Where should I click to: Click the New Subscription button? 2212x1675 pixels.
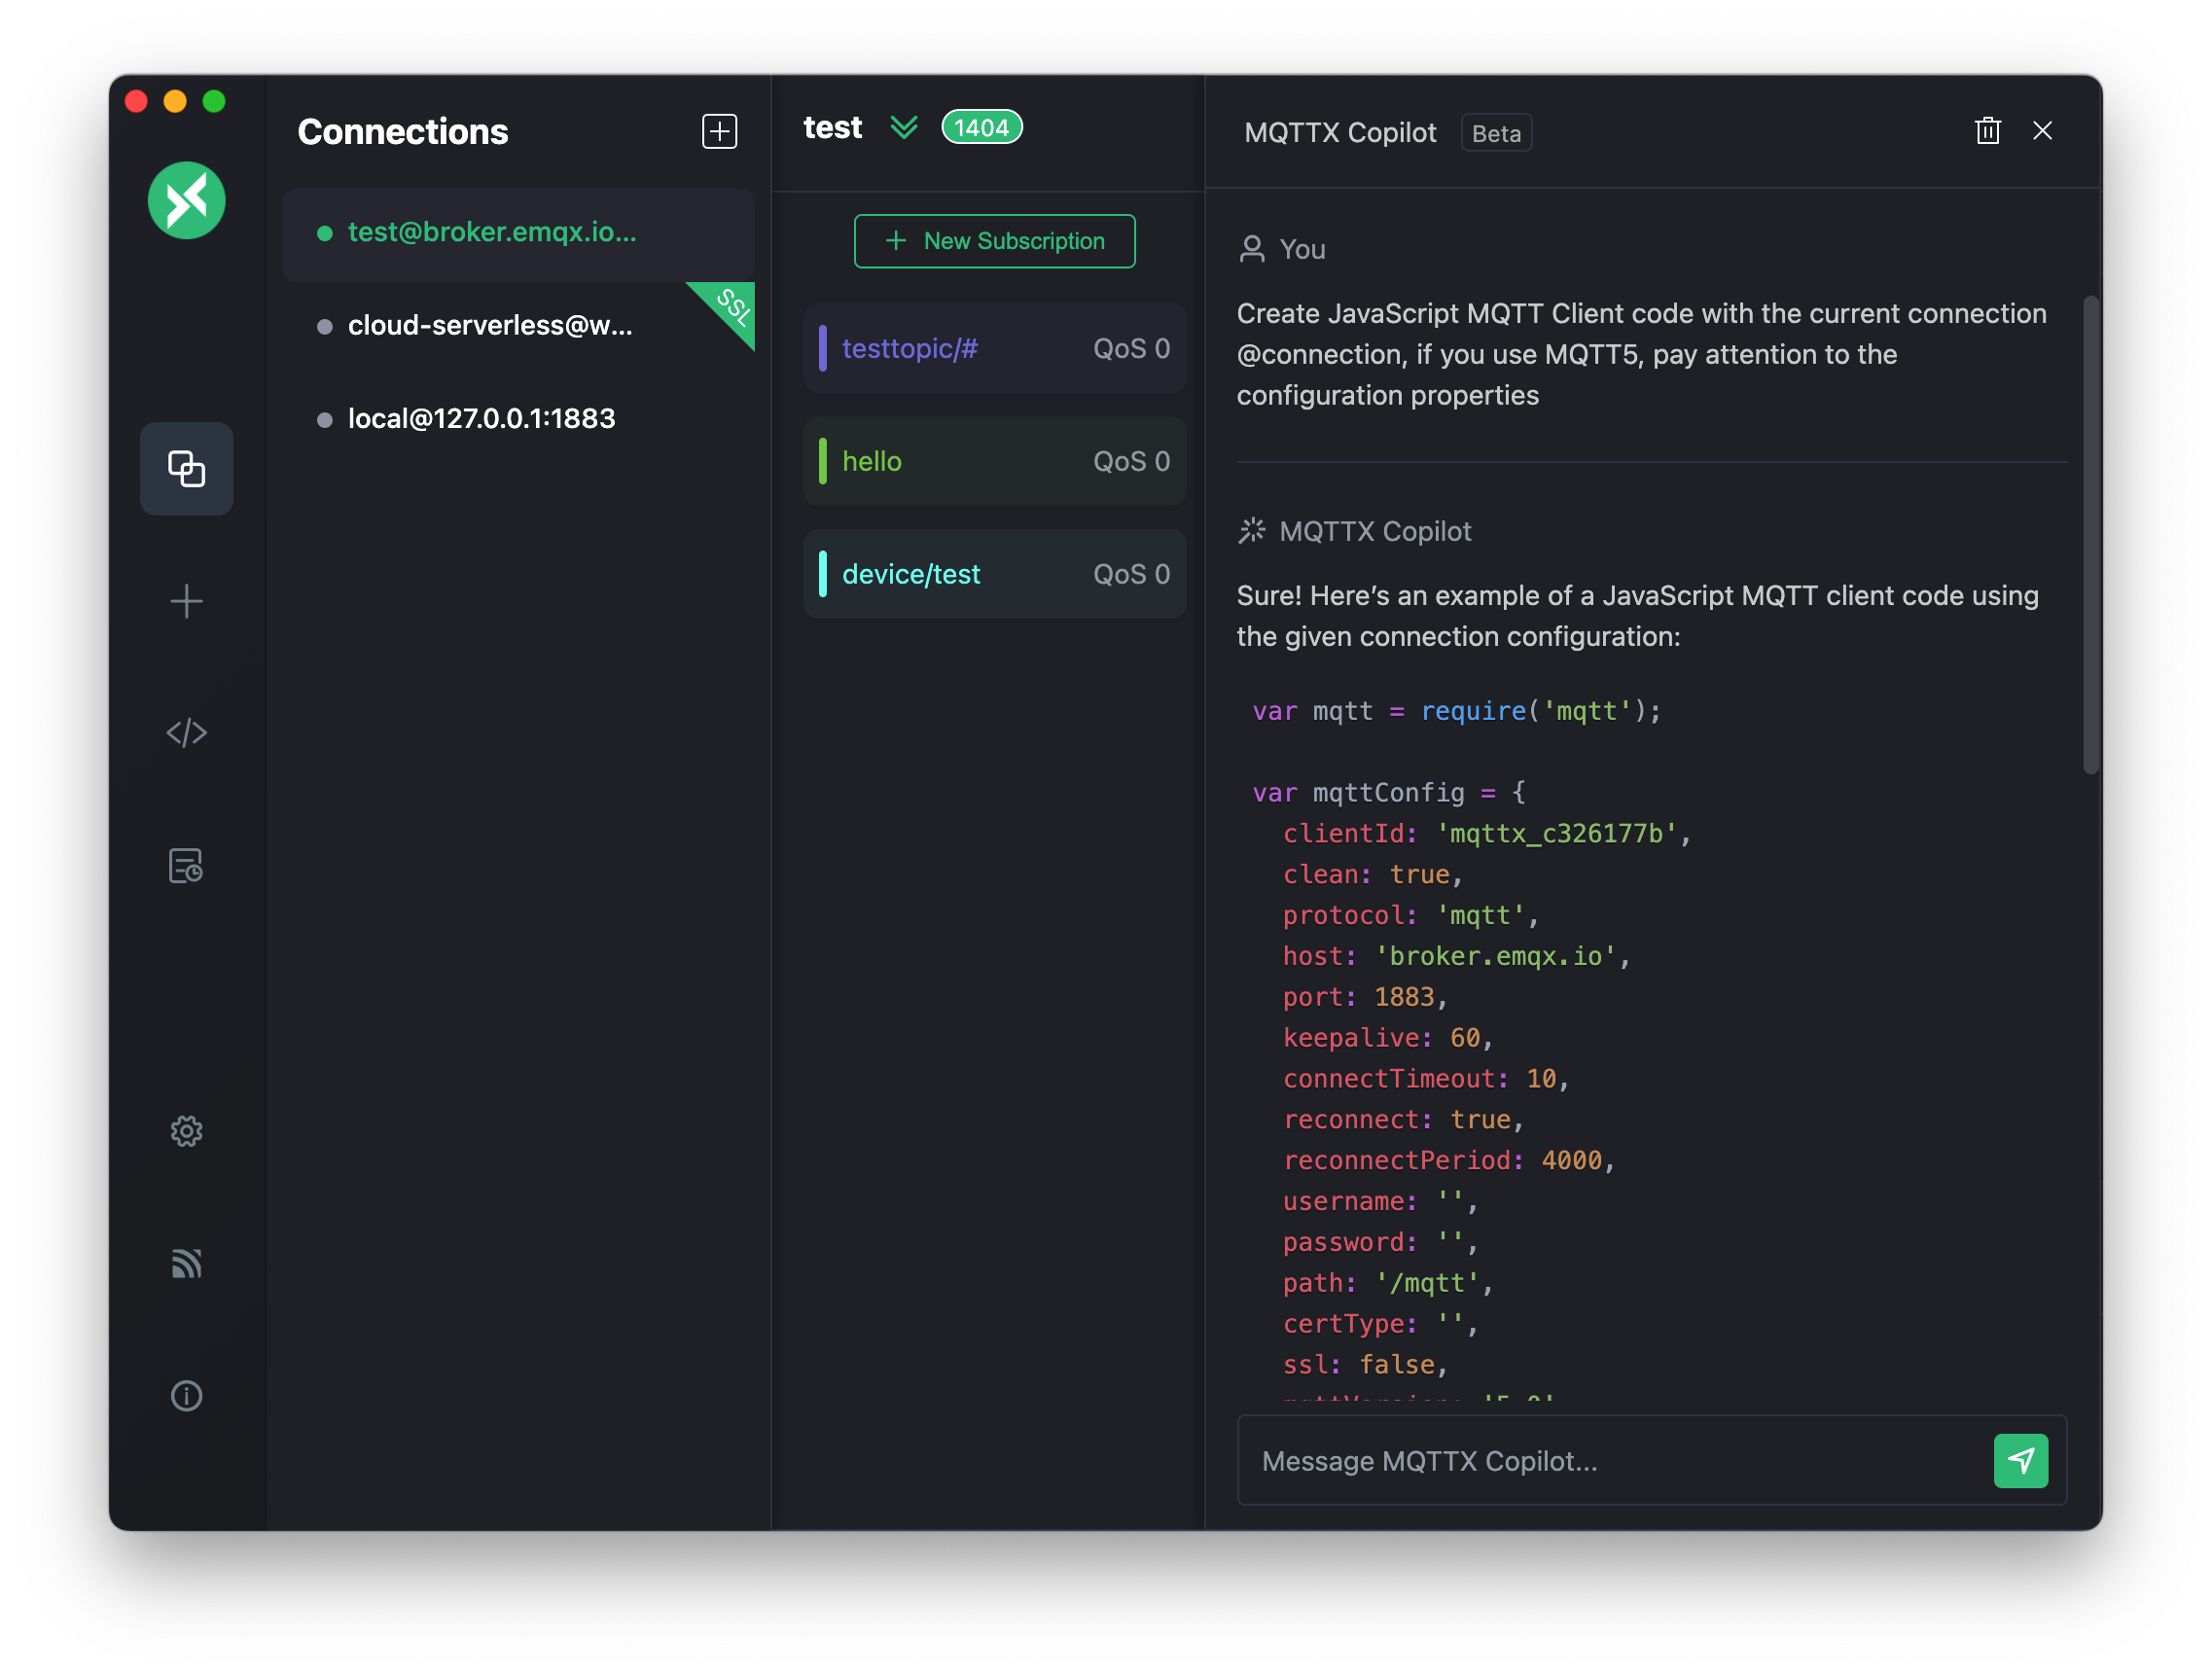(994, 241)
